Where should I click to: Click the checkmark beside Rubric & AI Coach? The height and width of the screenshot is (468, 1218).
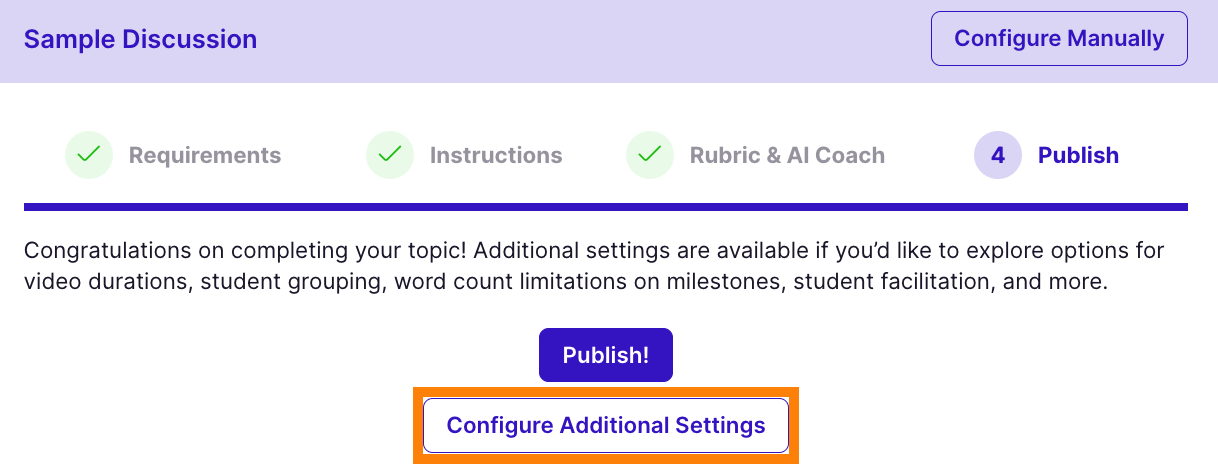pyautogui.click(x=650, y=156)
